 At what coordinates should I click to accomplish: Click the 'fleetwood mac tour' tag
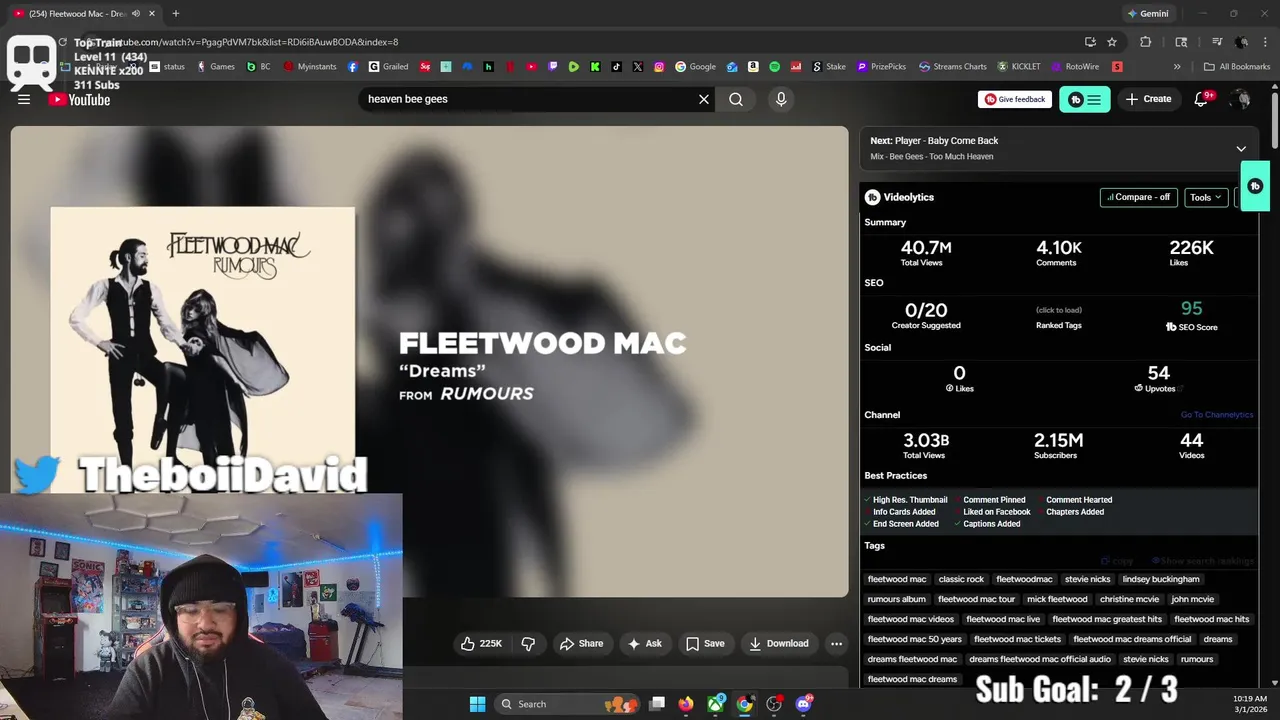(x=976, y=599)
